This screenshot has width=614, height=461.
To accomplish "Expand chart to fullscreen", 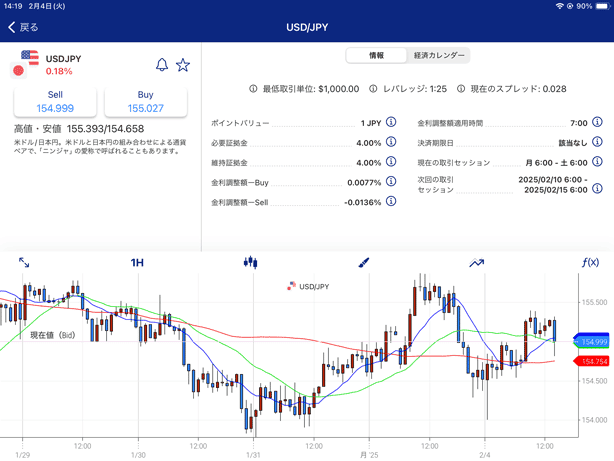I will (24, 263).
